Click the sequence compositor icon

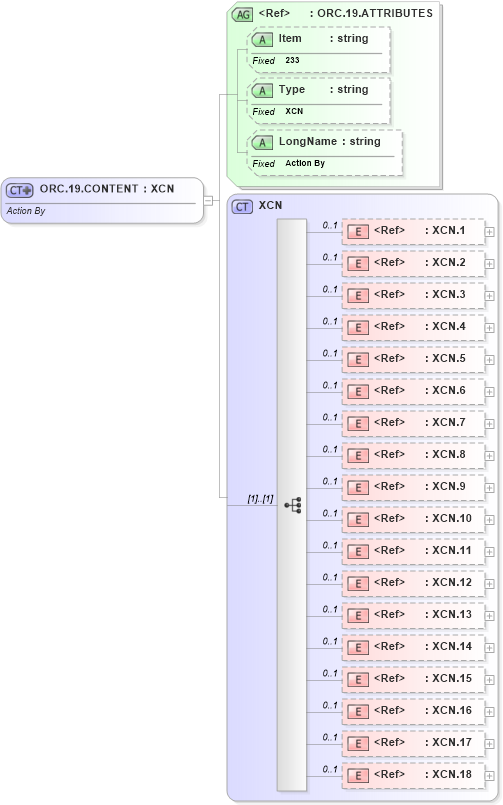[x=294, y=505]
